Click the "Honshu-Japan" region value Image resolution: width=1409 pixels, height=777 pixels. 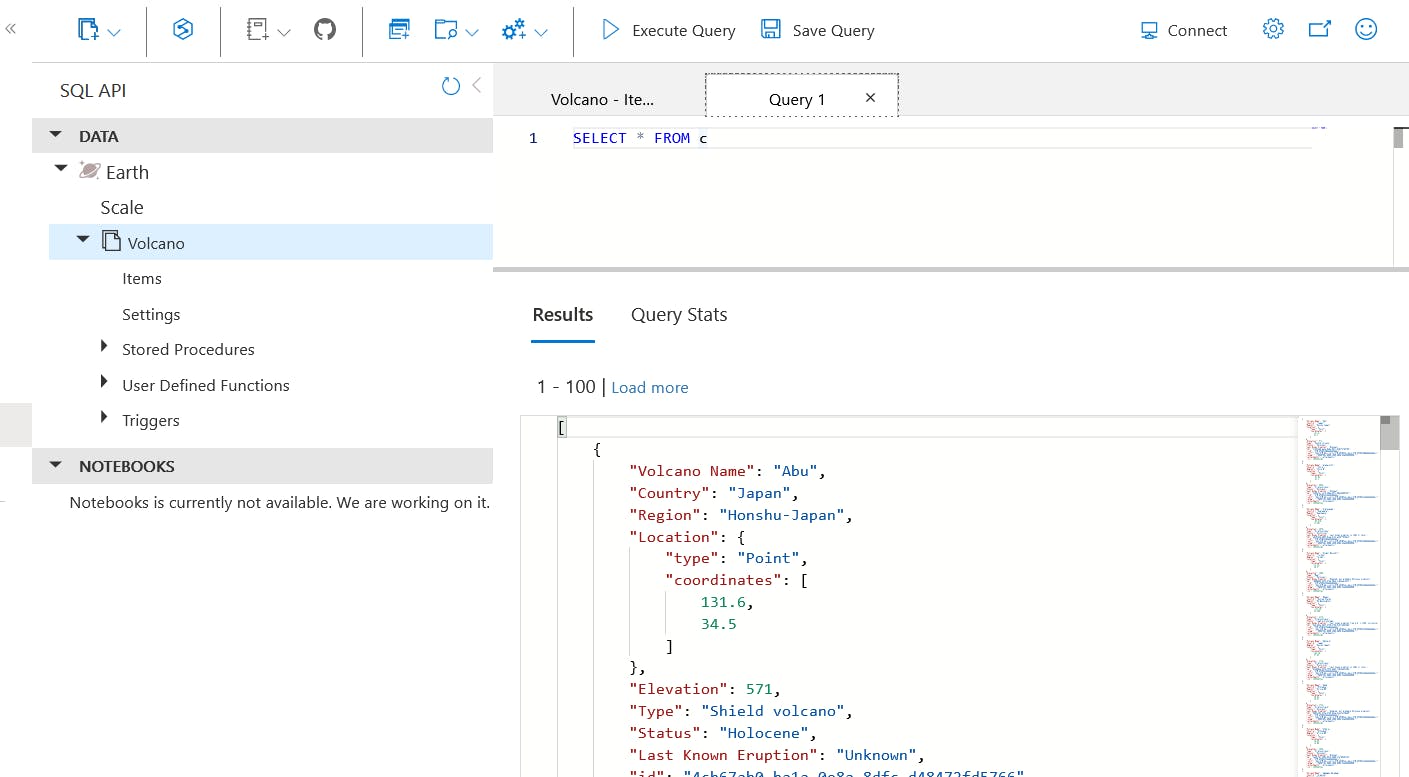pos(783,515)
